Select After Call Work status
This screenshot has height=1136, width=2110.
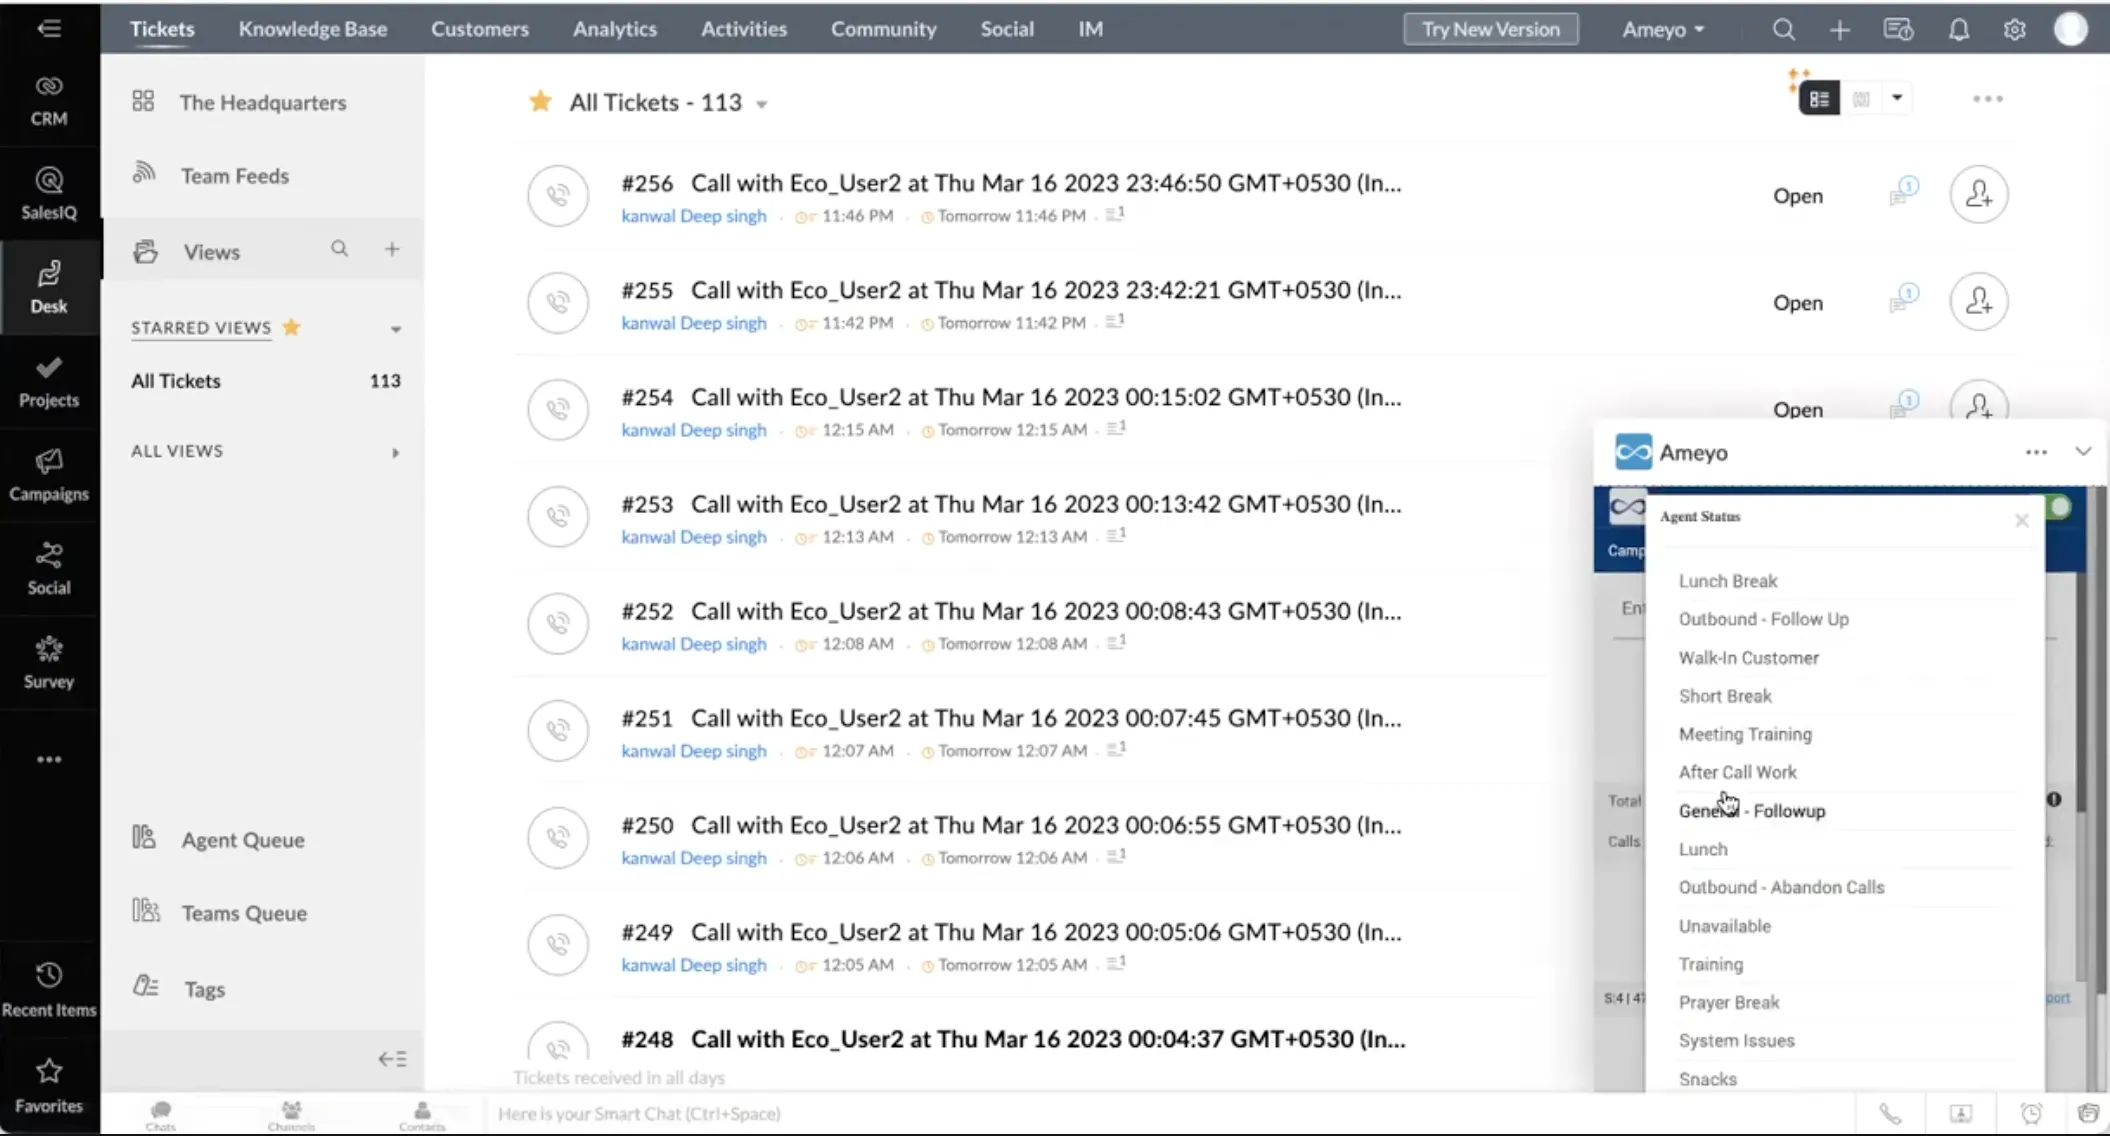pyautogui.click(x=1737, y=772)
